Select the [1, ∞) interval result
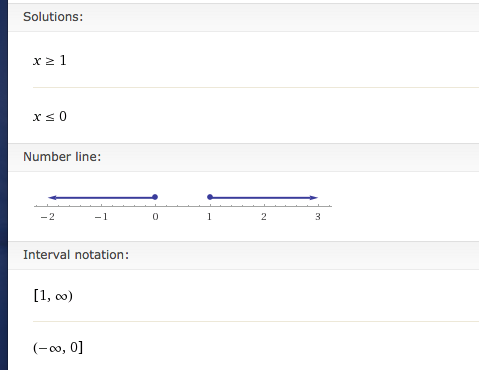The width and height of the screenshot is (479, 370). point(53,296)
